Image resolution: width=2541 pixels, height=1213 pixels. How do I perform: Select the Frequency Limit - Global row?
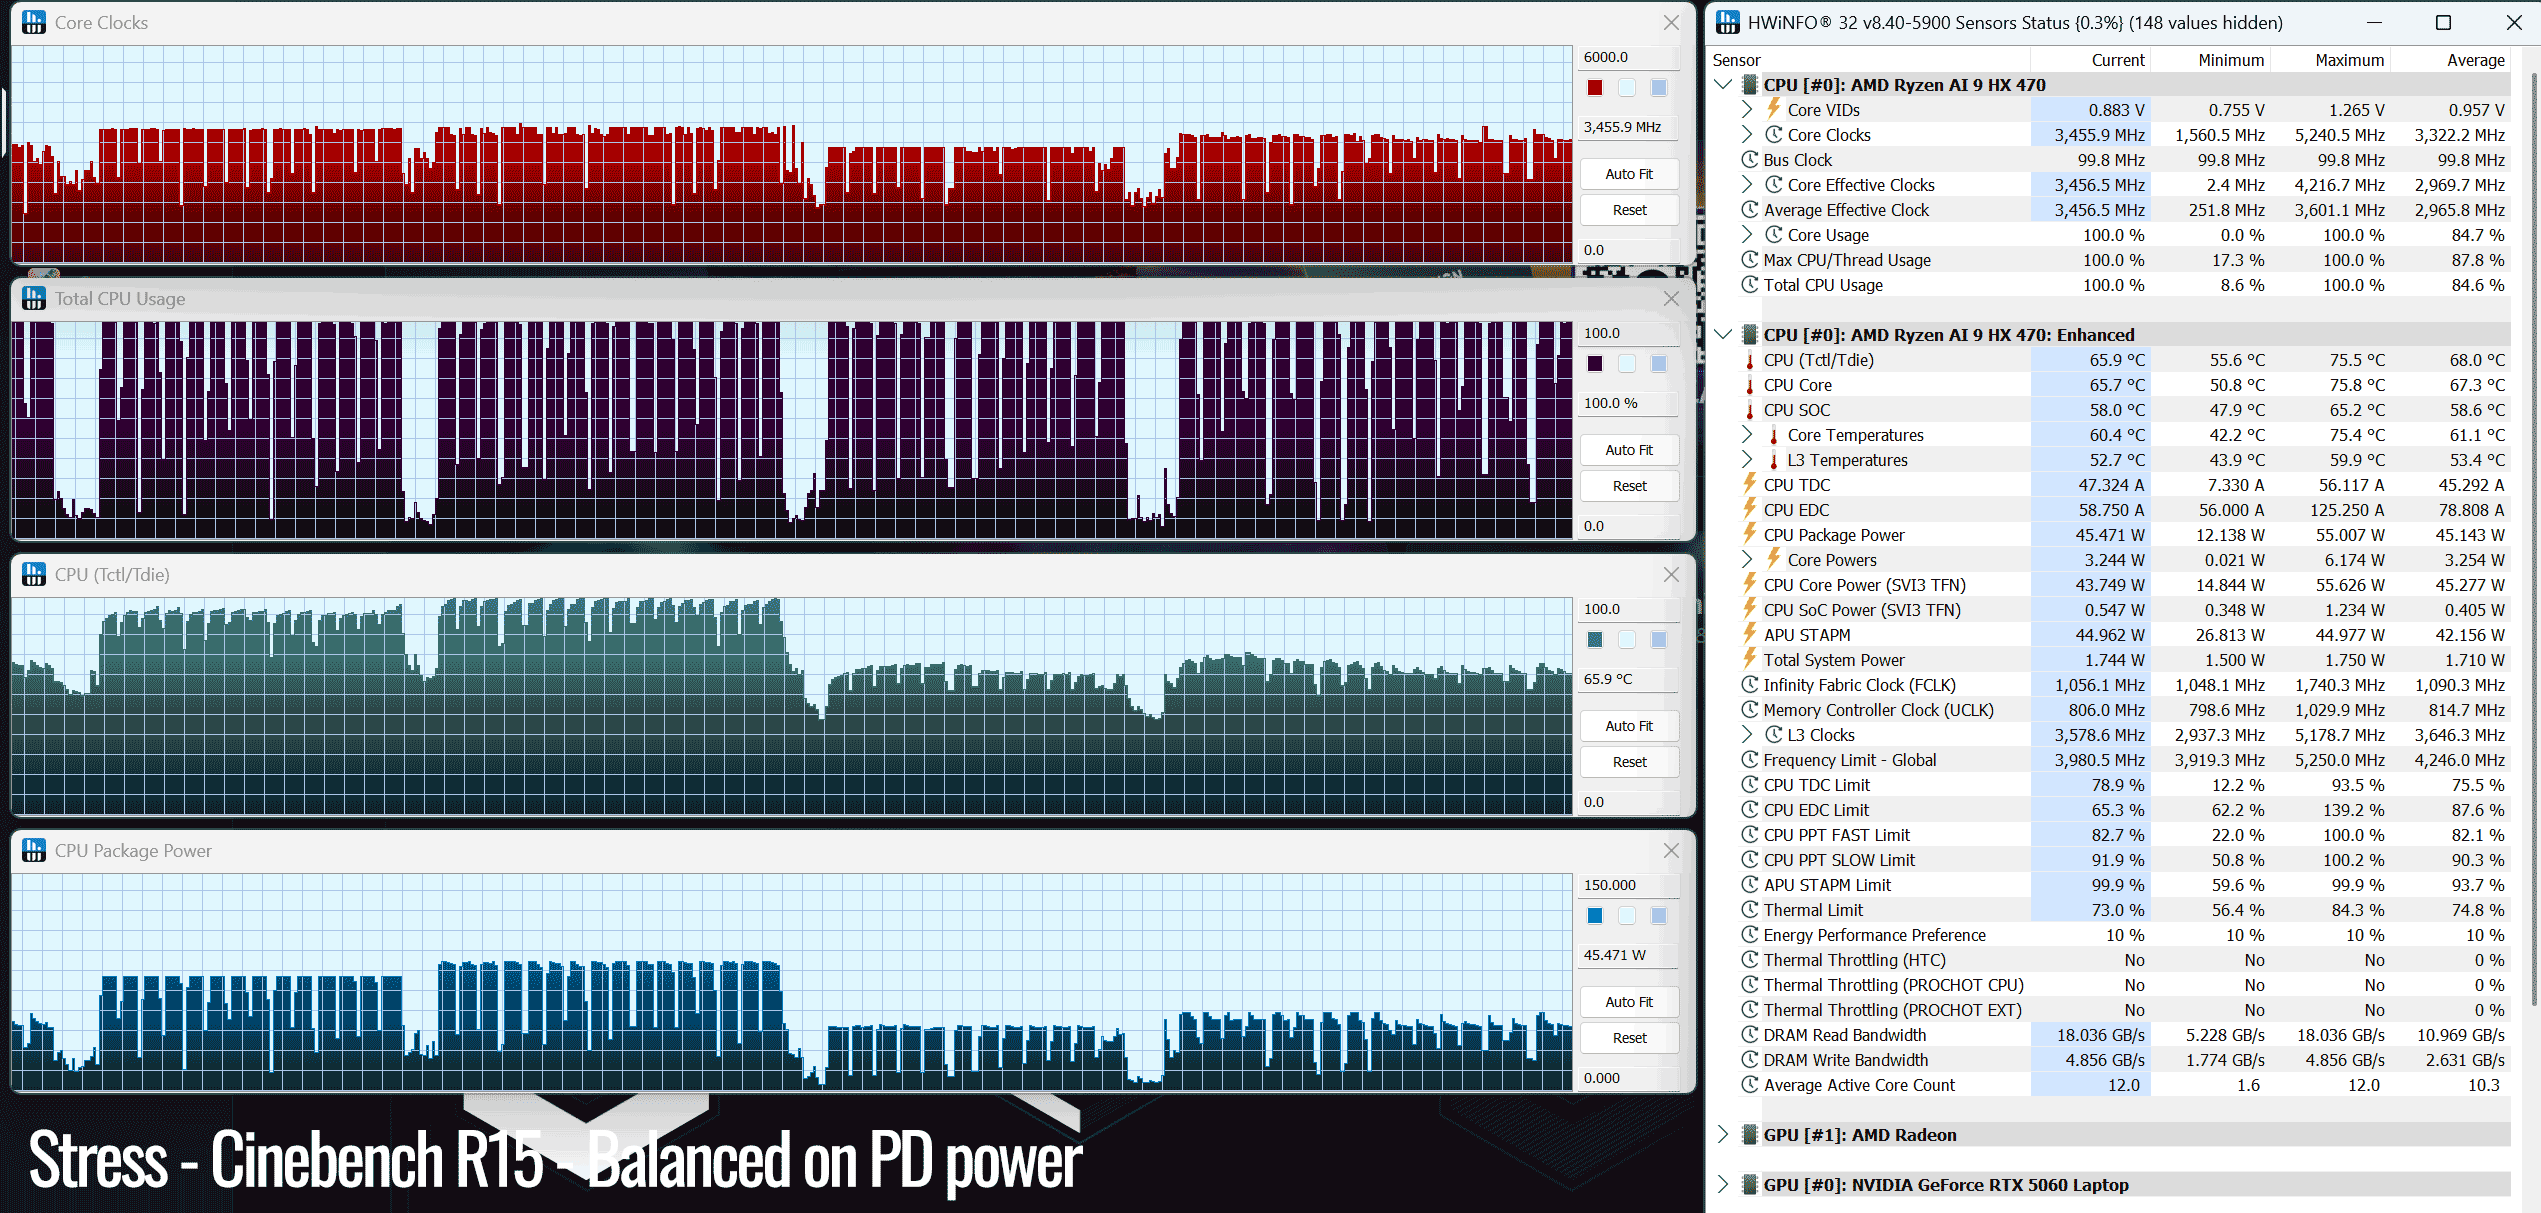pyautogui.click(x=2110, y=759)
